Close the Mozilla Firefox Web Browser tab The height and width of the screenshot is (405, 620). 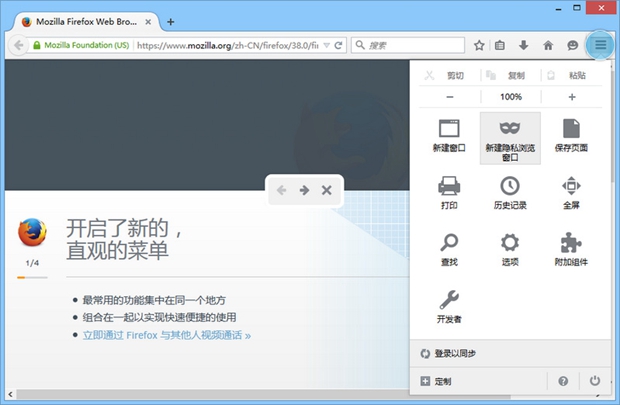point(148,22)
